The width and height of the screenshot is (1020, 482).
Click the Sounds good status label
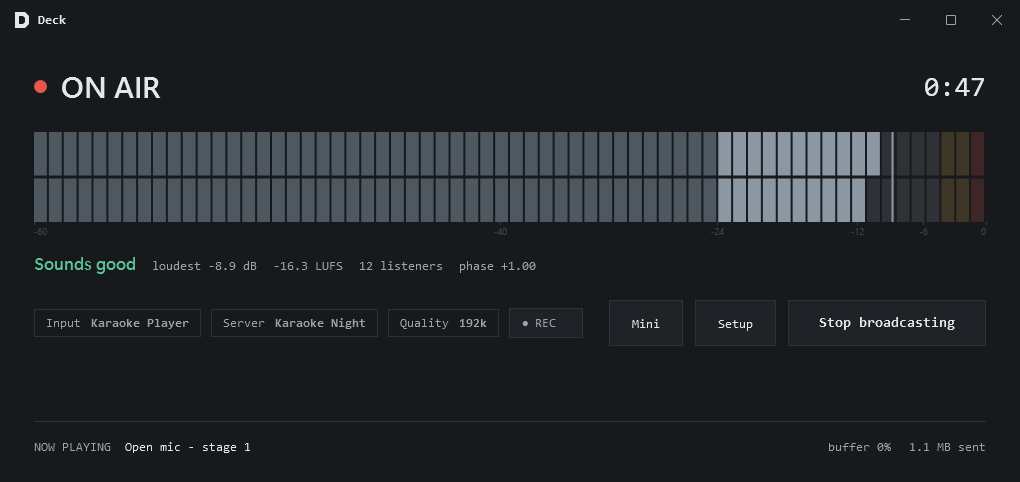[85, 265]
